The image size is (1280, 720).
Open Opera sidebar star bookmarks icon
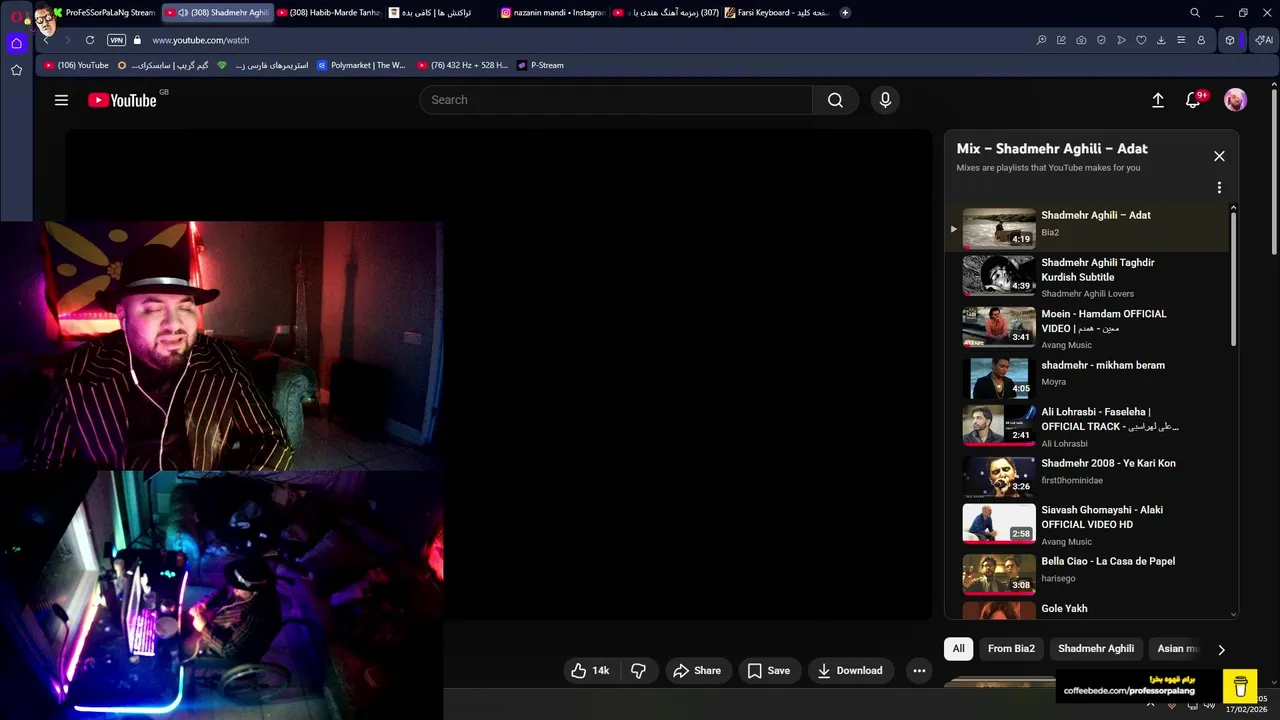point(16,70)
